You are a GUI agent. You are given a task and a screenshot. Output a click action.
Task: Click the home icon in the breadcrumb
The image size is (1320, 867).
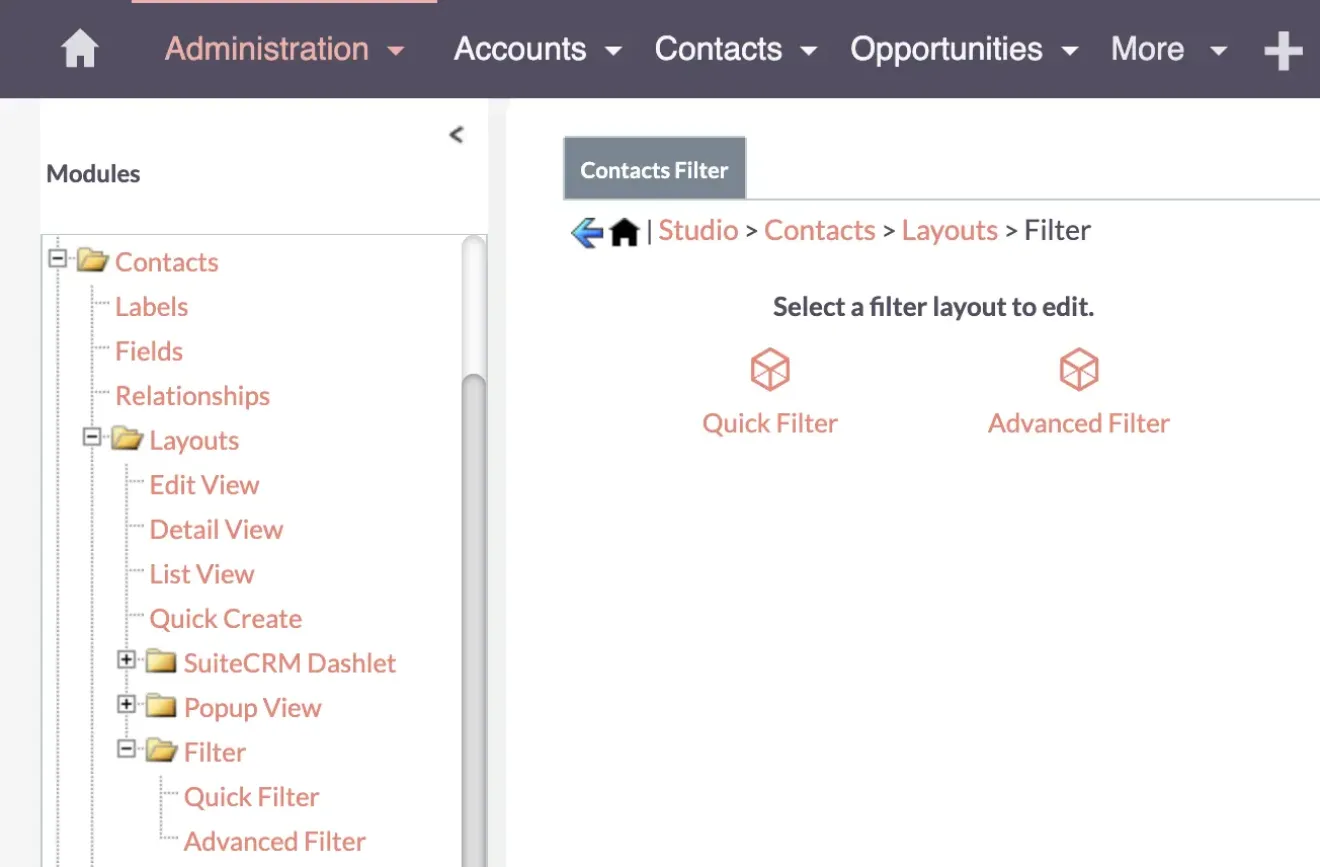(x=624, y=230)
